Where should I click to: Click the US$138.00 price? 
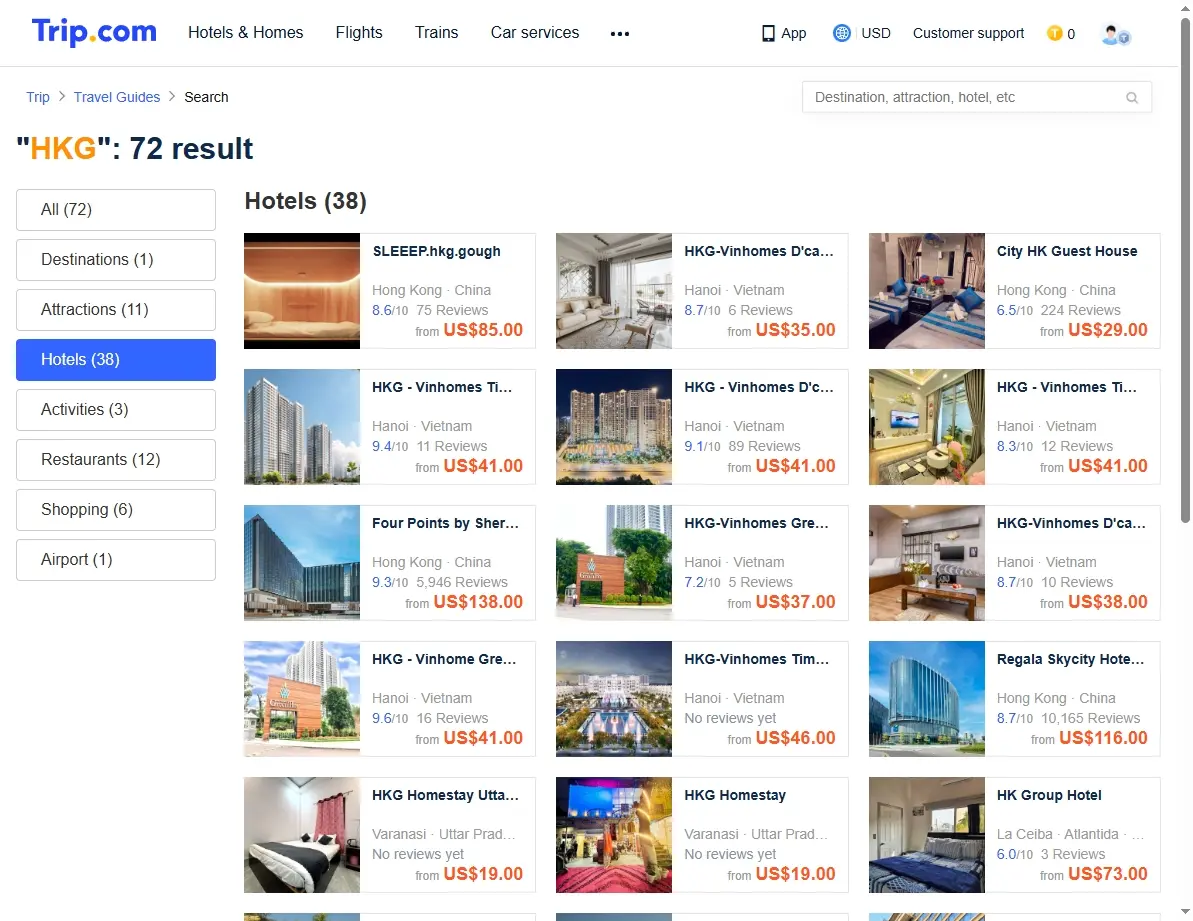pyautogui.click(x=478, y=602)
